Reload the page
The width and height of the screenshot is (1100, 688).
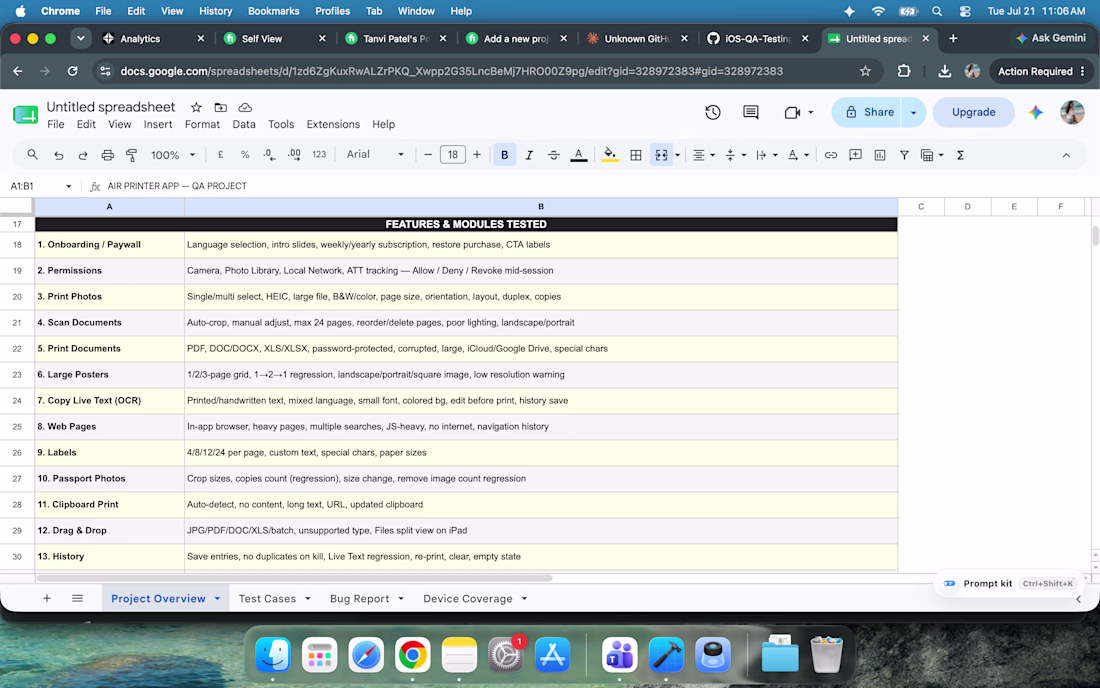(x=72, y=71)
